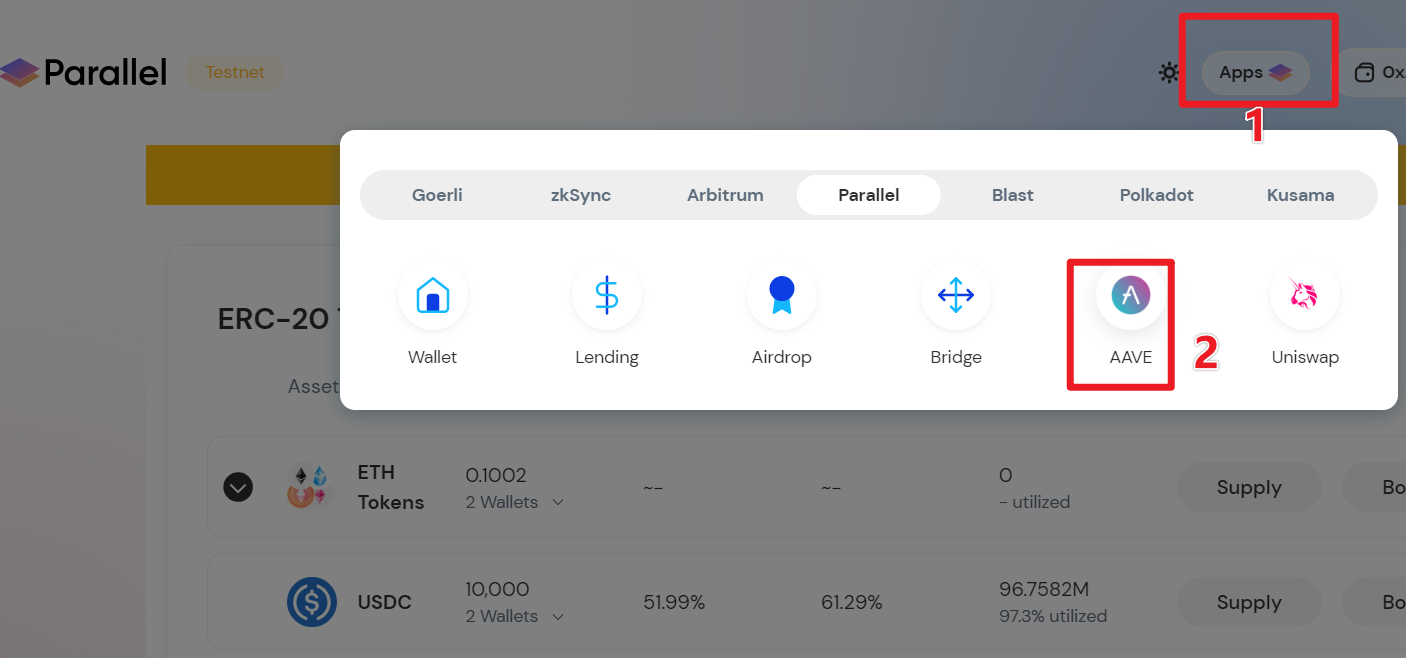
Task: Click the ETH Tokens asset name
Action: (391, 487)
